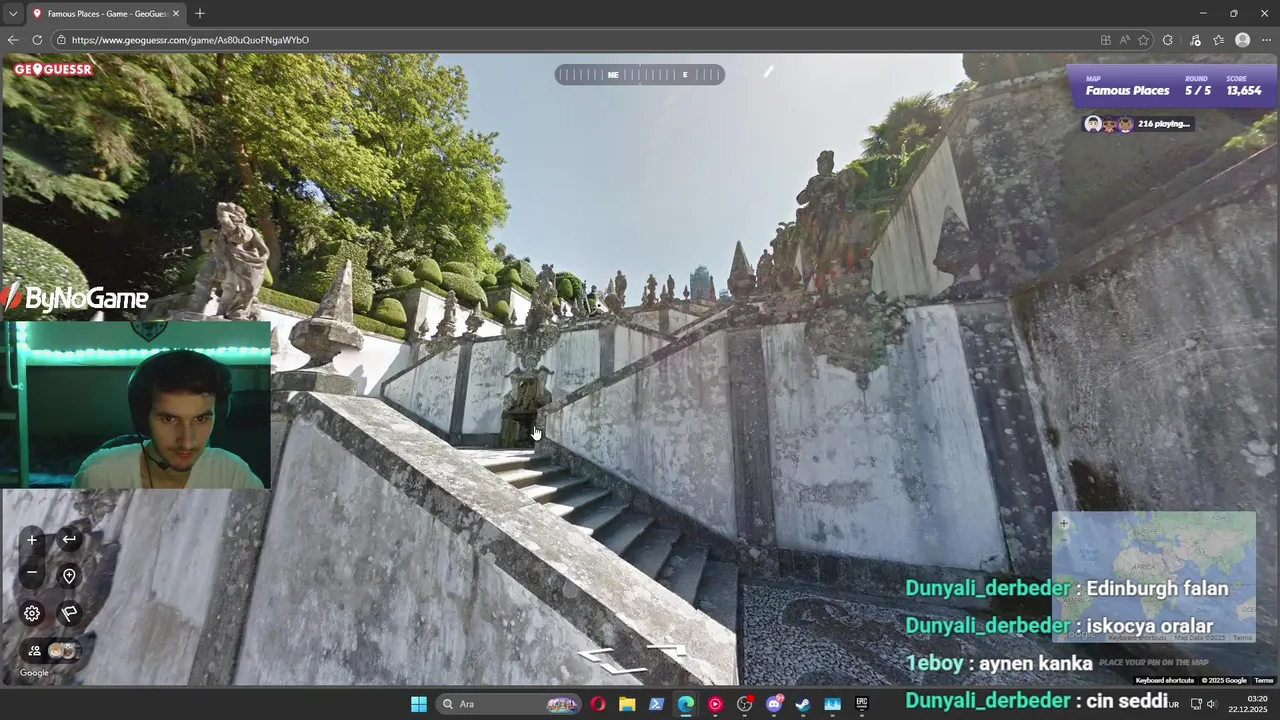The image size is (1280, 720).
Task: Click the 216 playing players indicator
Action: [1139, 124]
